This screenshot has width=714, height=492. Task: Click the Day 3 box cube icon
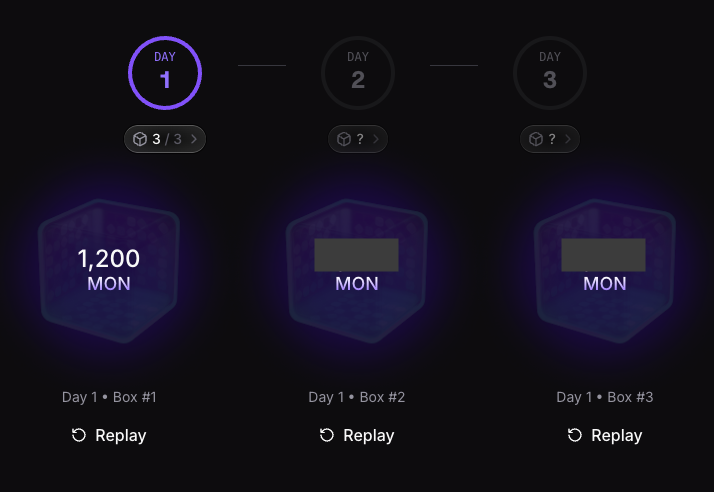[x=536, y=139]
